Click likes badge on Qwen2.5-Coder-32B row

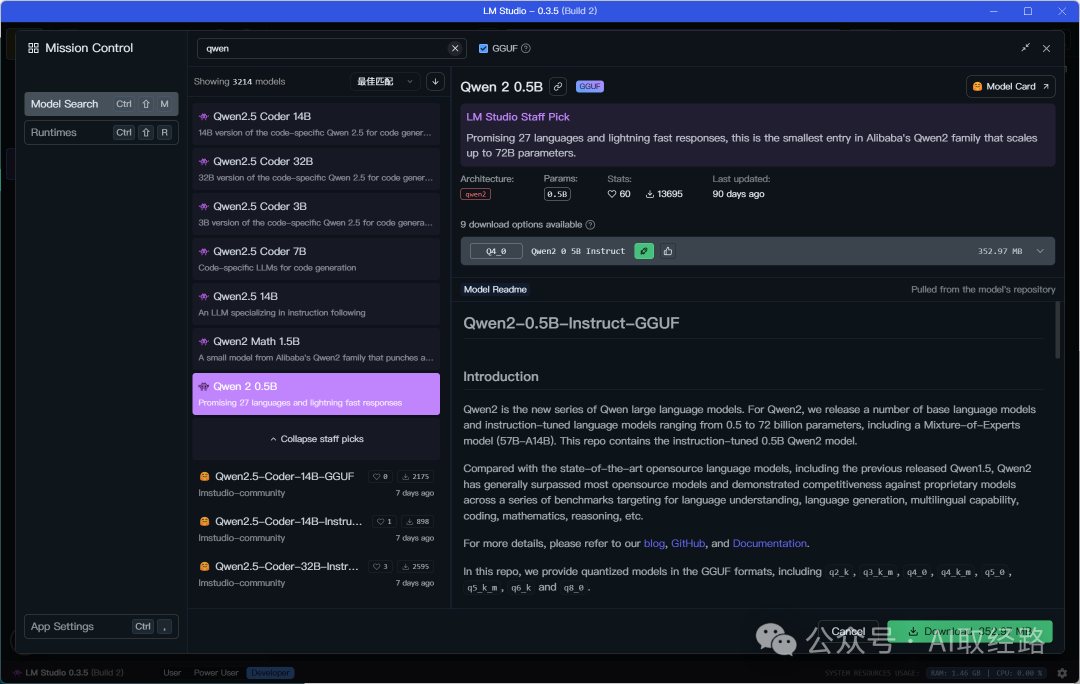click(380, 567)
